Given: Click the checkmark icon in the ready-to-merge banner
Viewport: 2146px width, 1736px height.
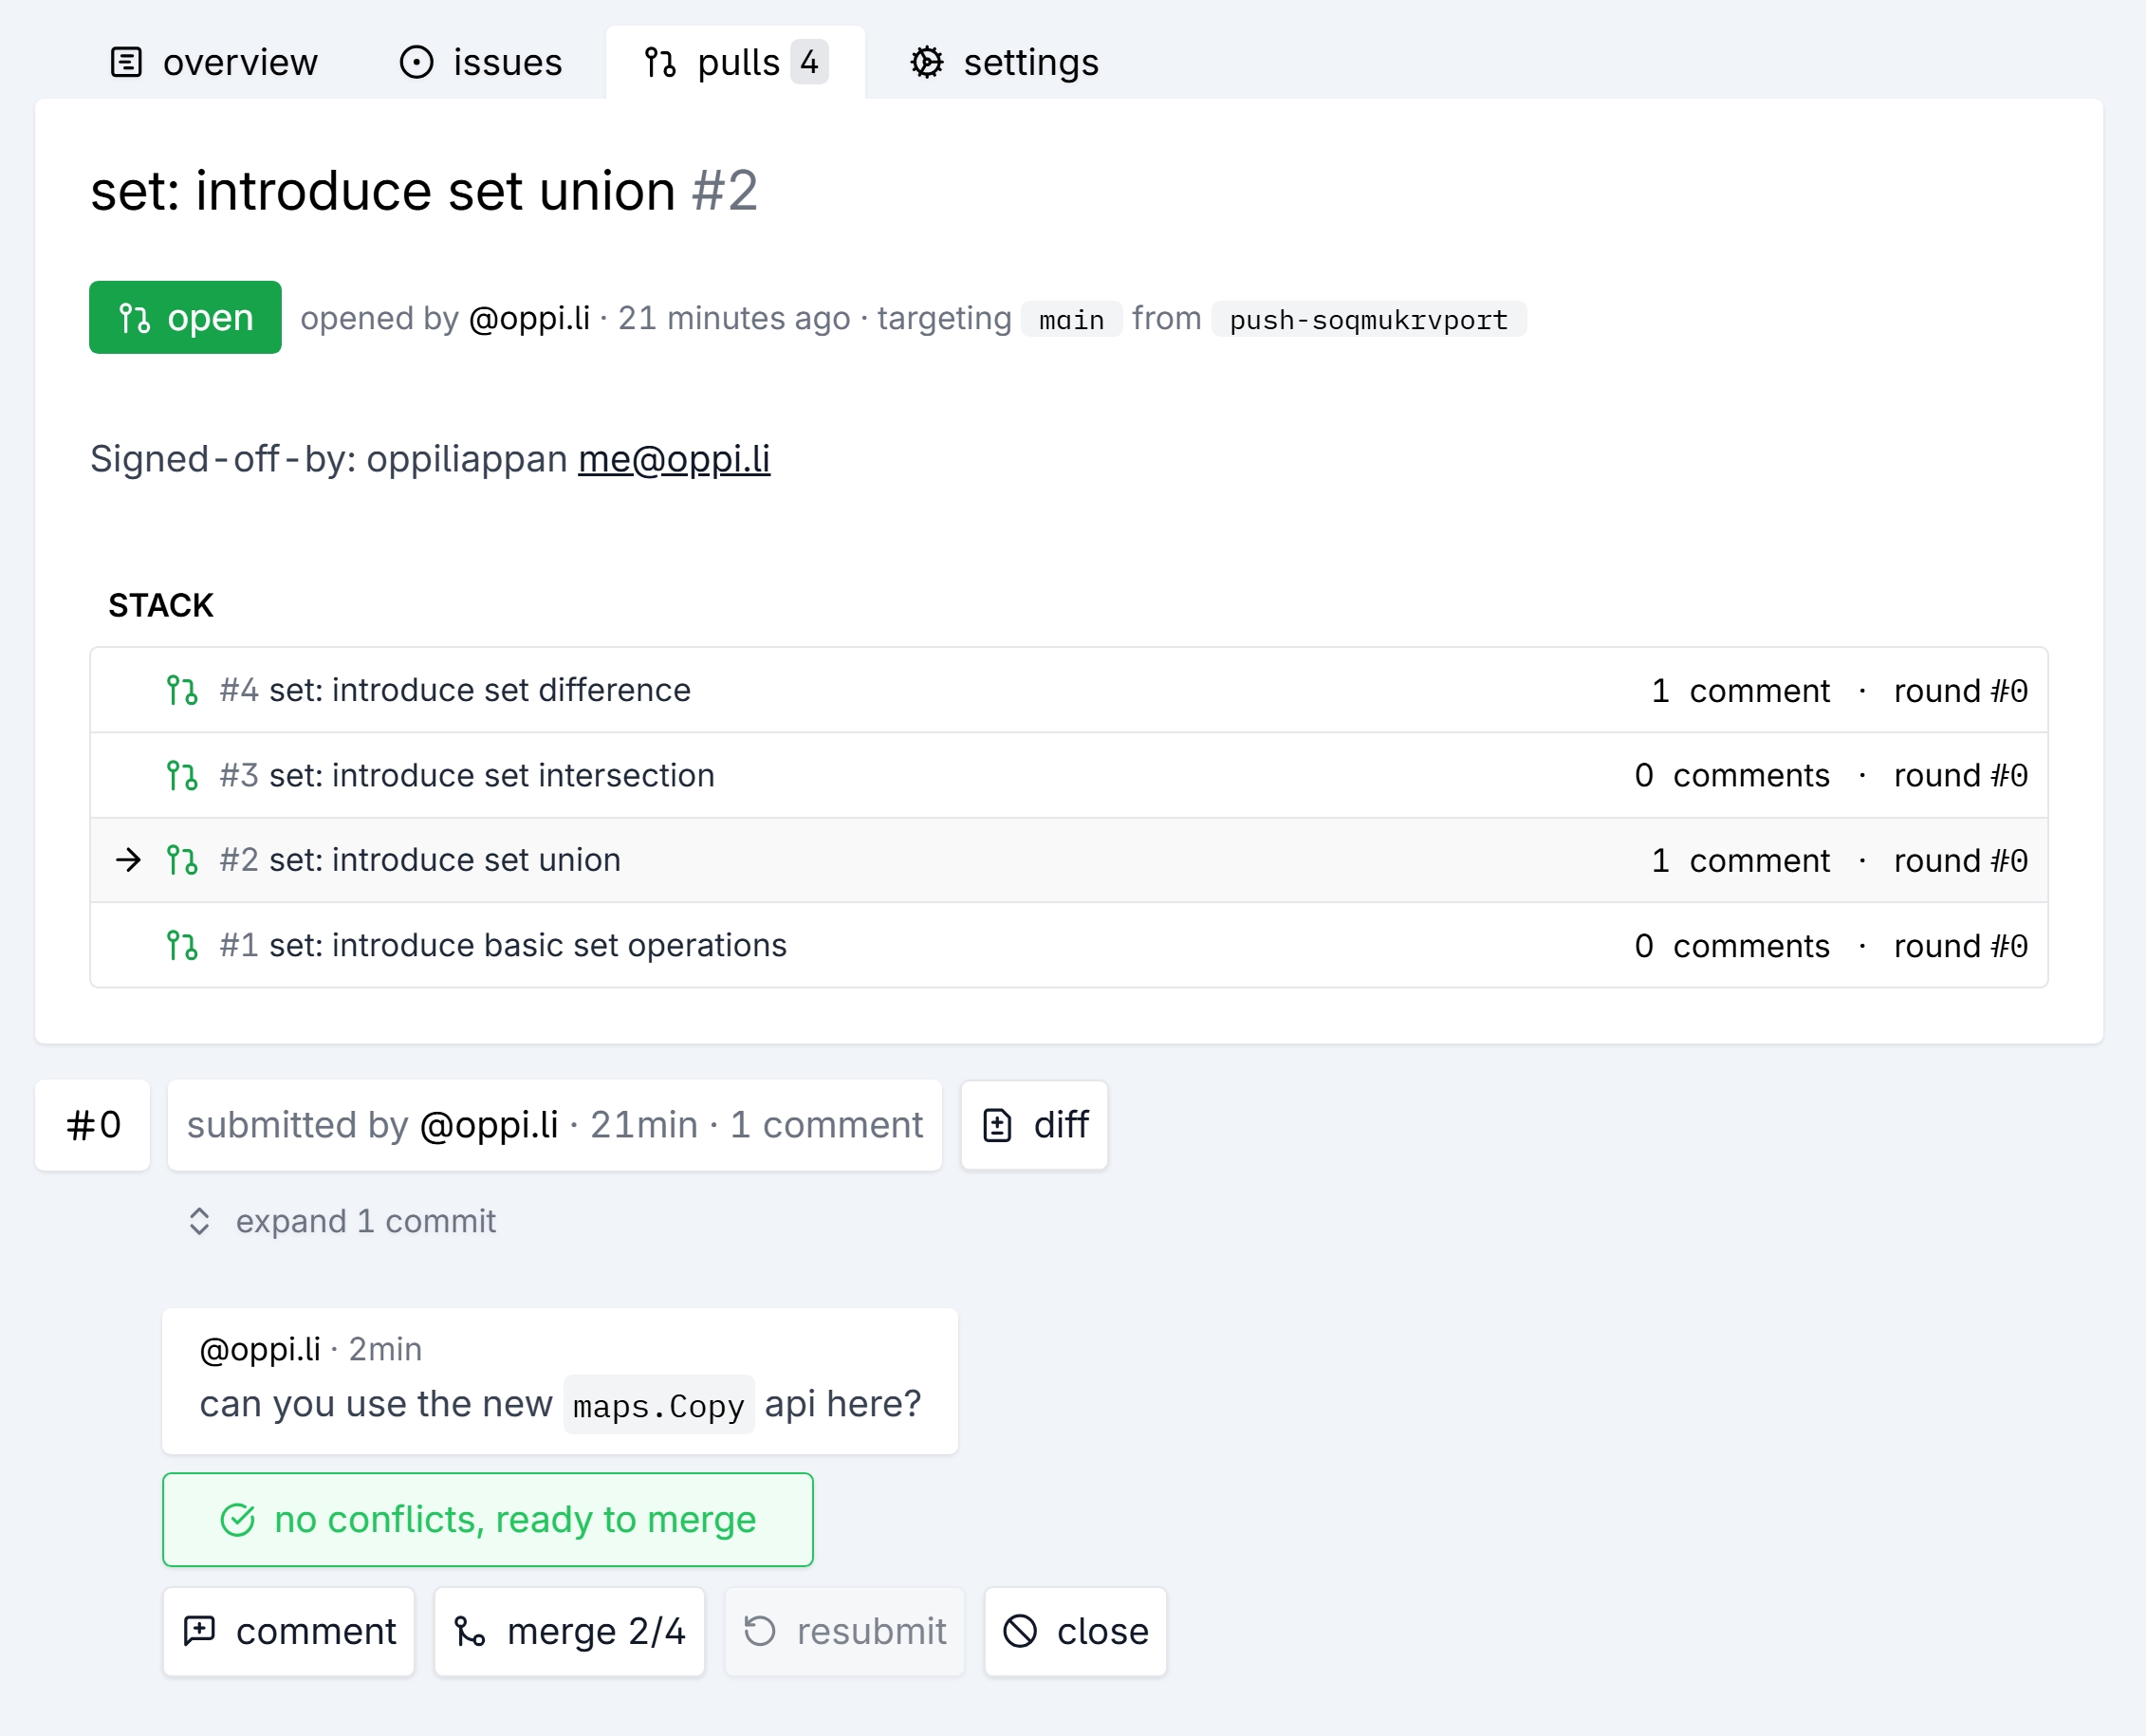Looking at the screenshot, I should tap(236, 1519).
